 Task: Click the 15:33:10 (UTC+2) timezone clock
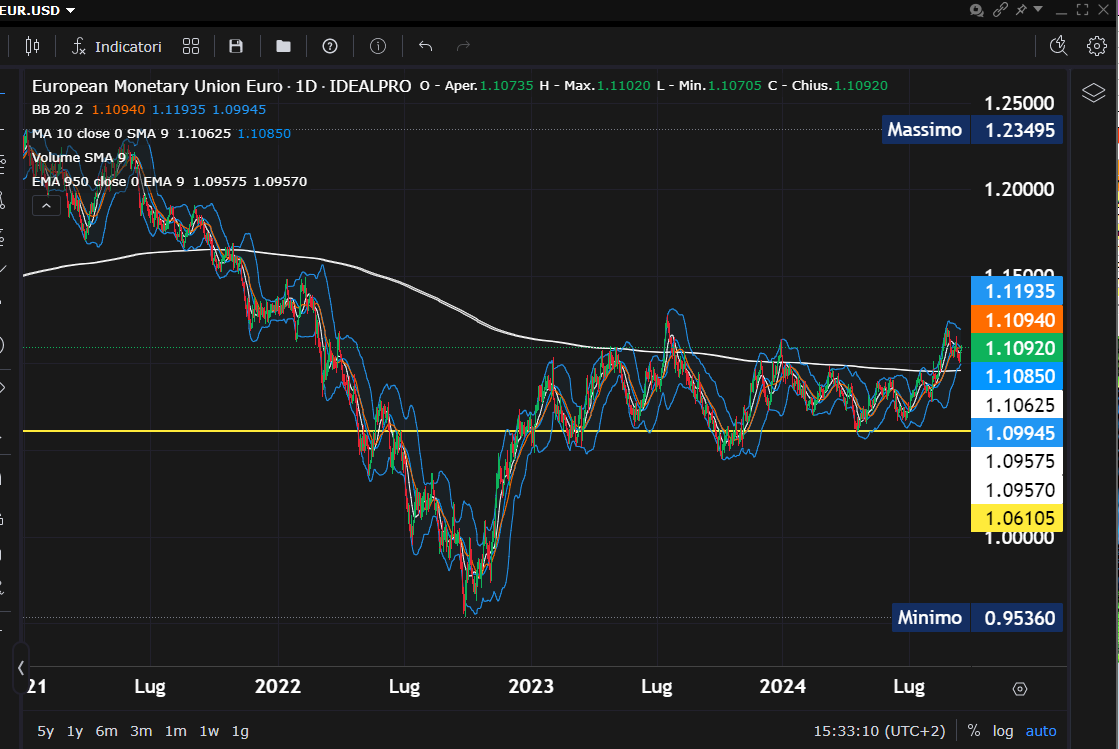pos(880,731)
